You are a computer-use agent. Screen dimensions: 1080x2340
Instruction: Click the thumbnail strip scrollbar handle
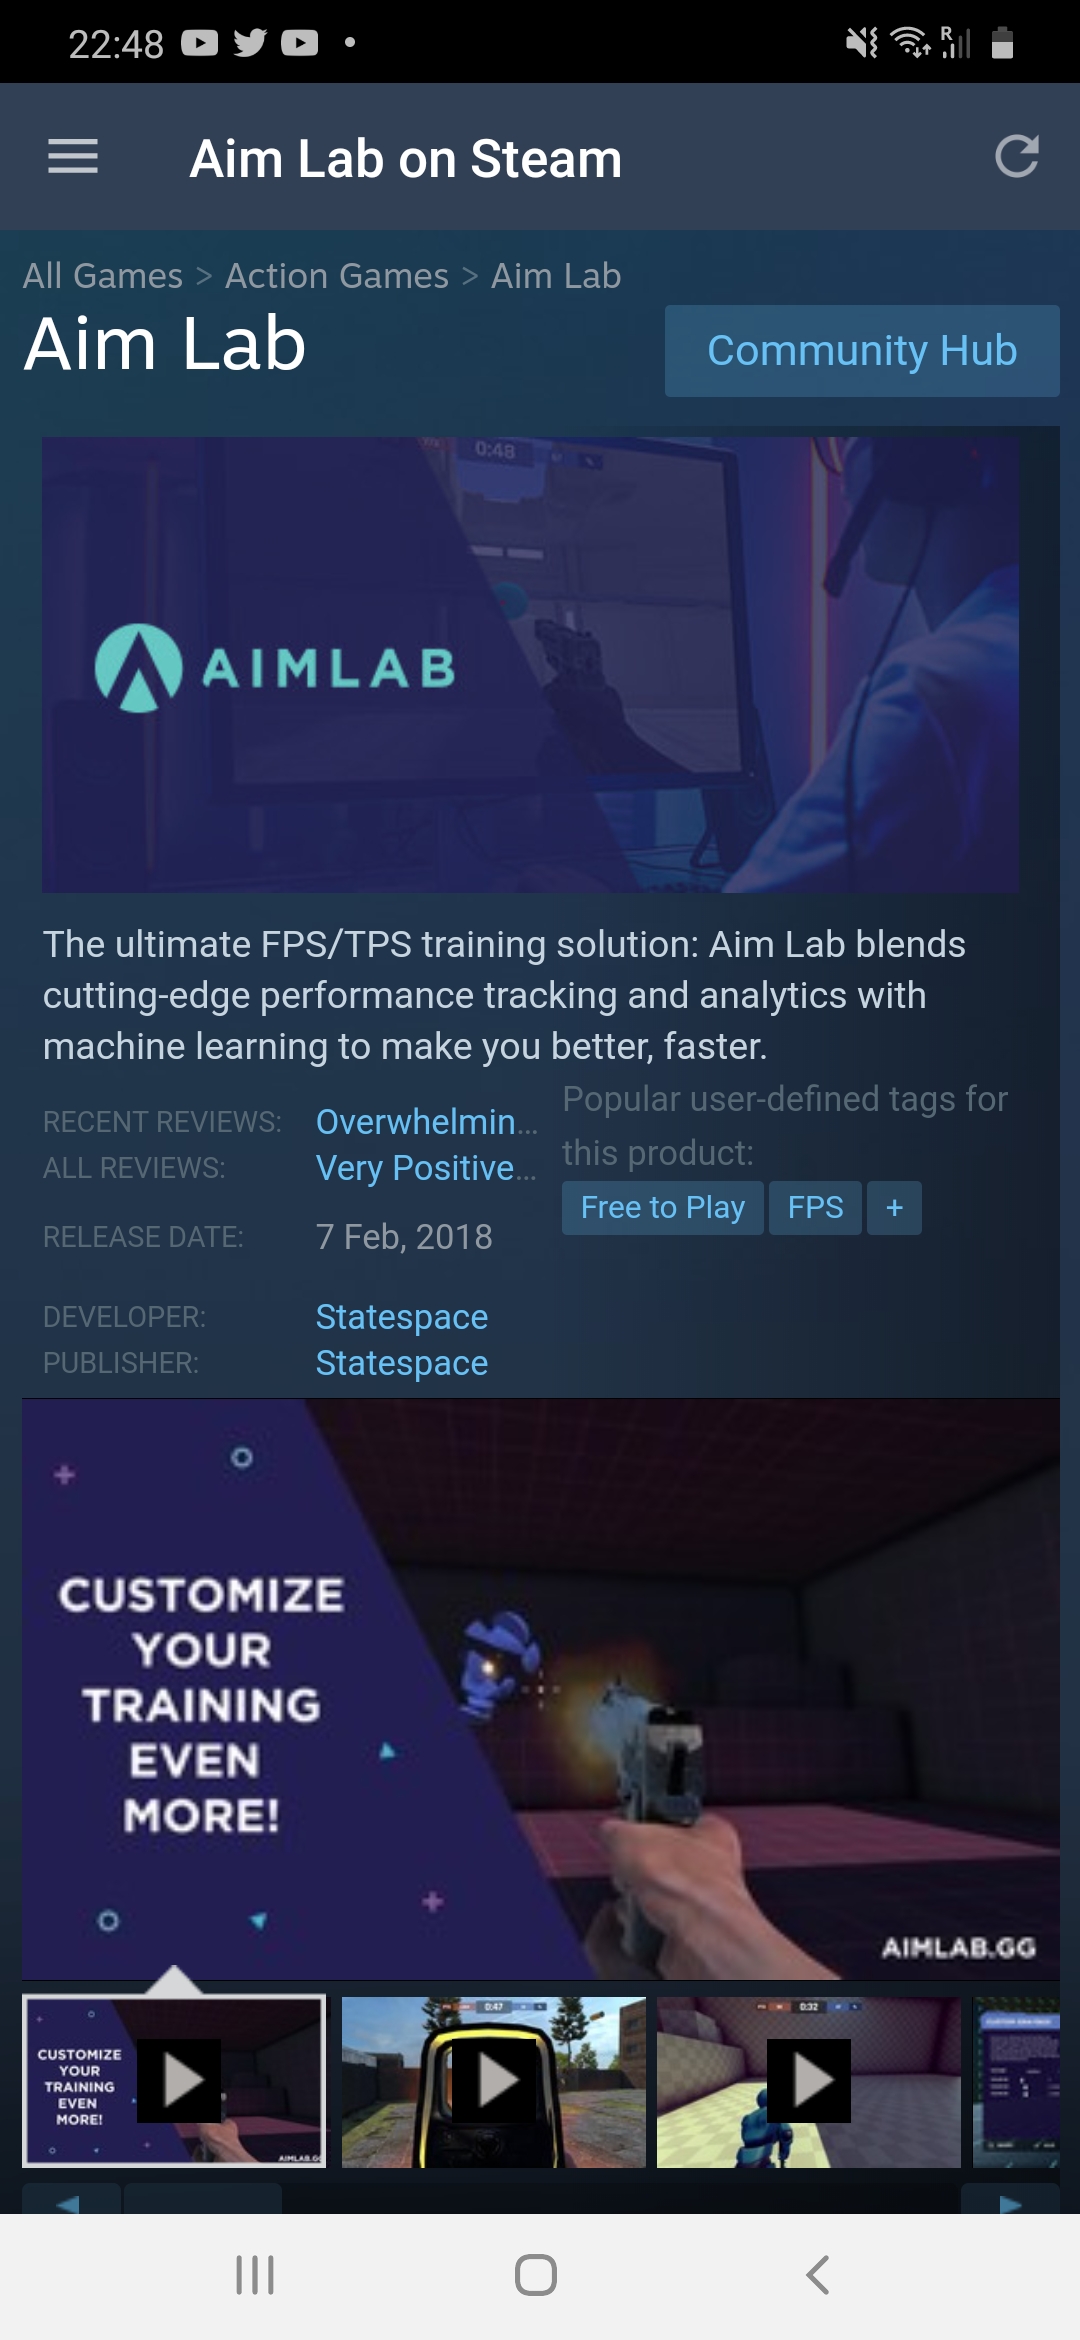click(202, 2200)
